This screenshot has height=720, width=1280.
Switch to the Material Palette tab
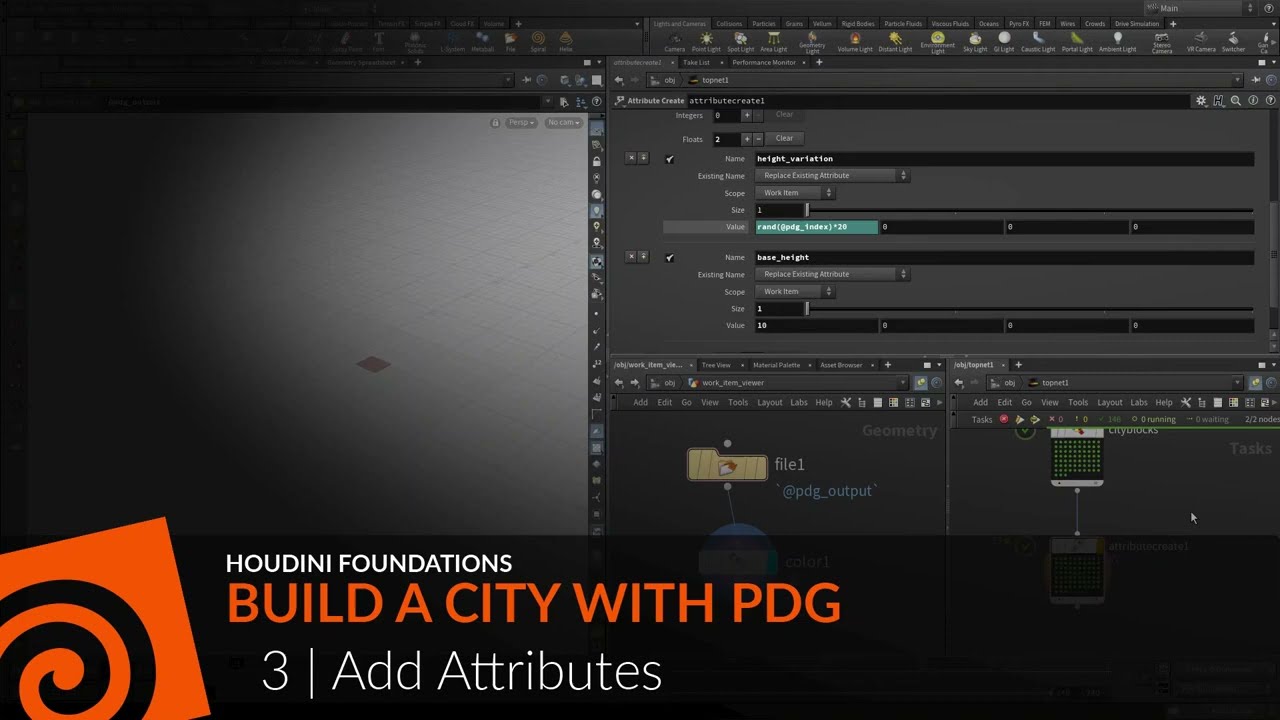click(x=776, y=365)
